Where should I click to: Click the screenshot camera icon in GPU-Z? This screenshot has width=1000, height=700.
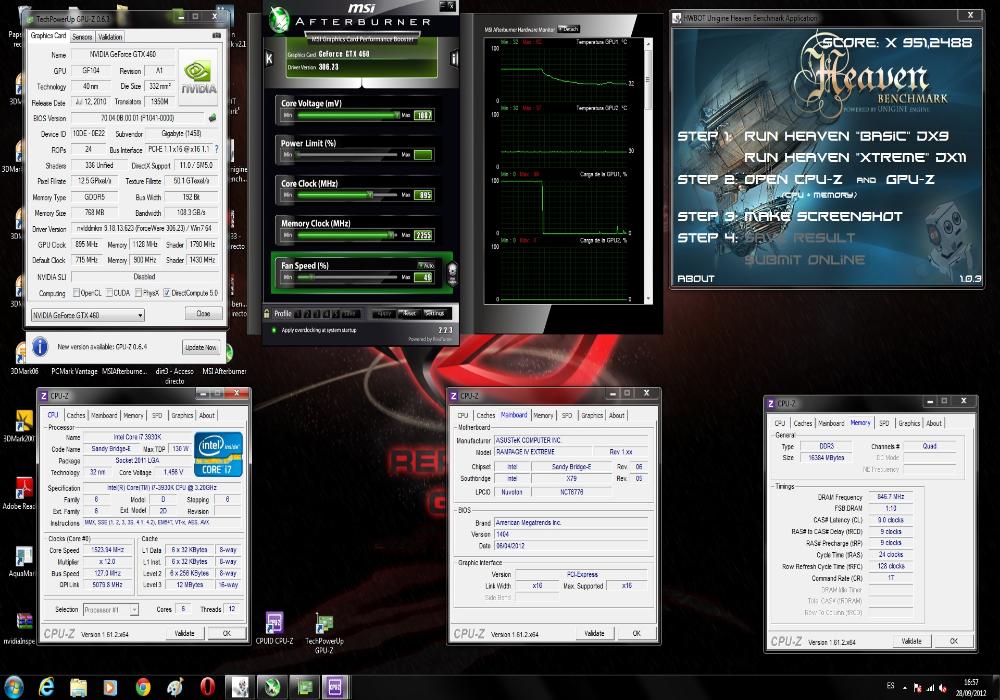[x=216, y=36]
